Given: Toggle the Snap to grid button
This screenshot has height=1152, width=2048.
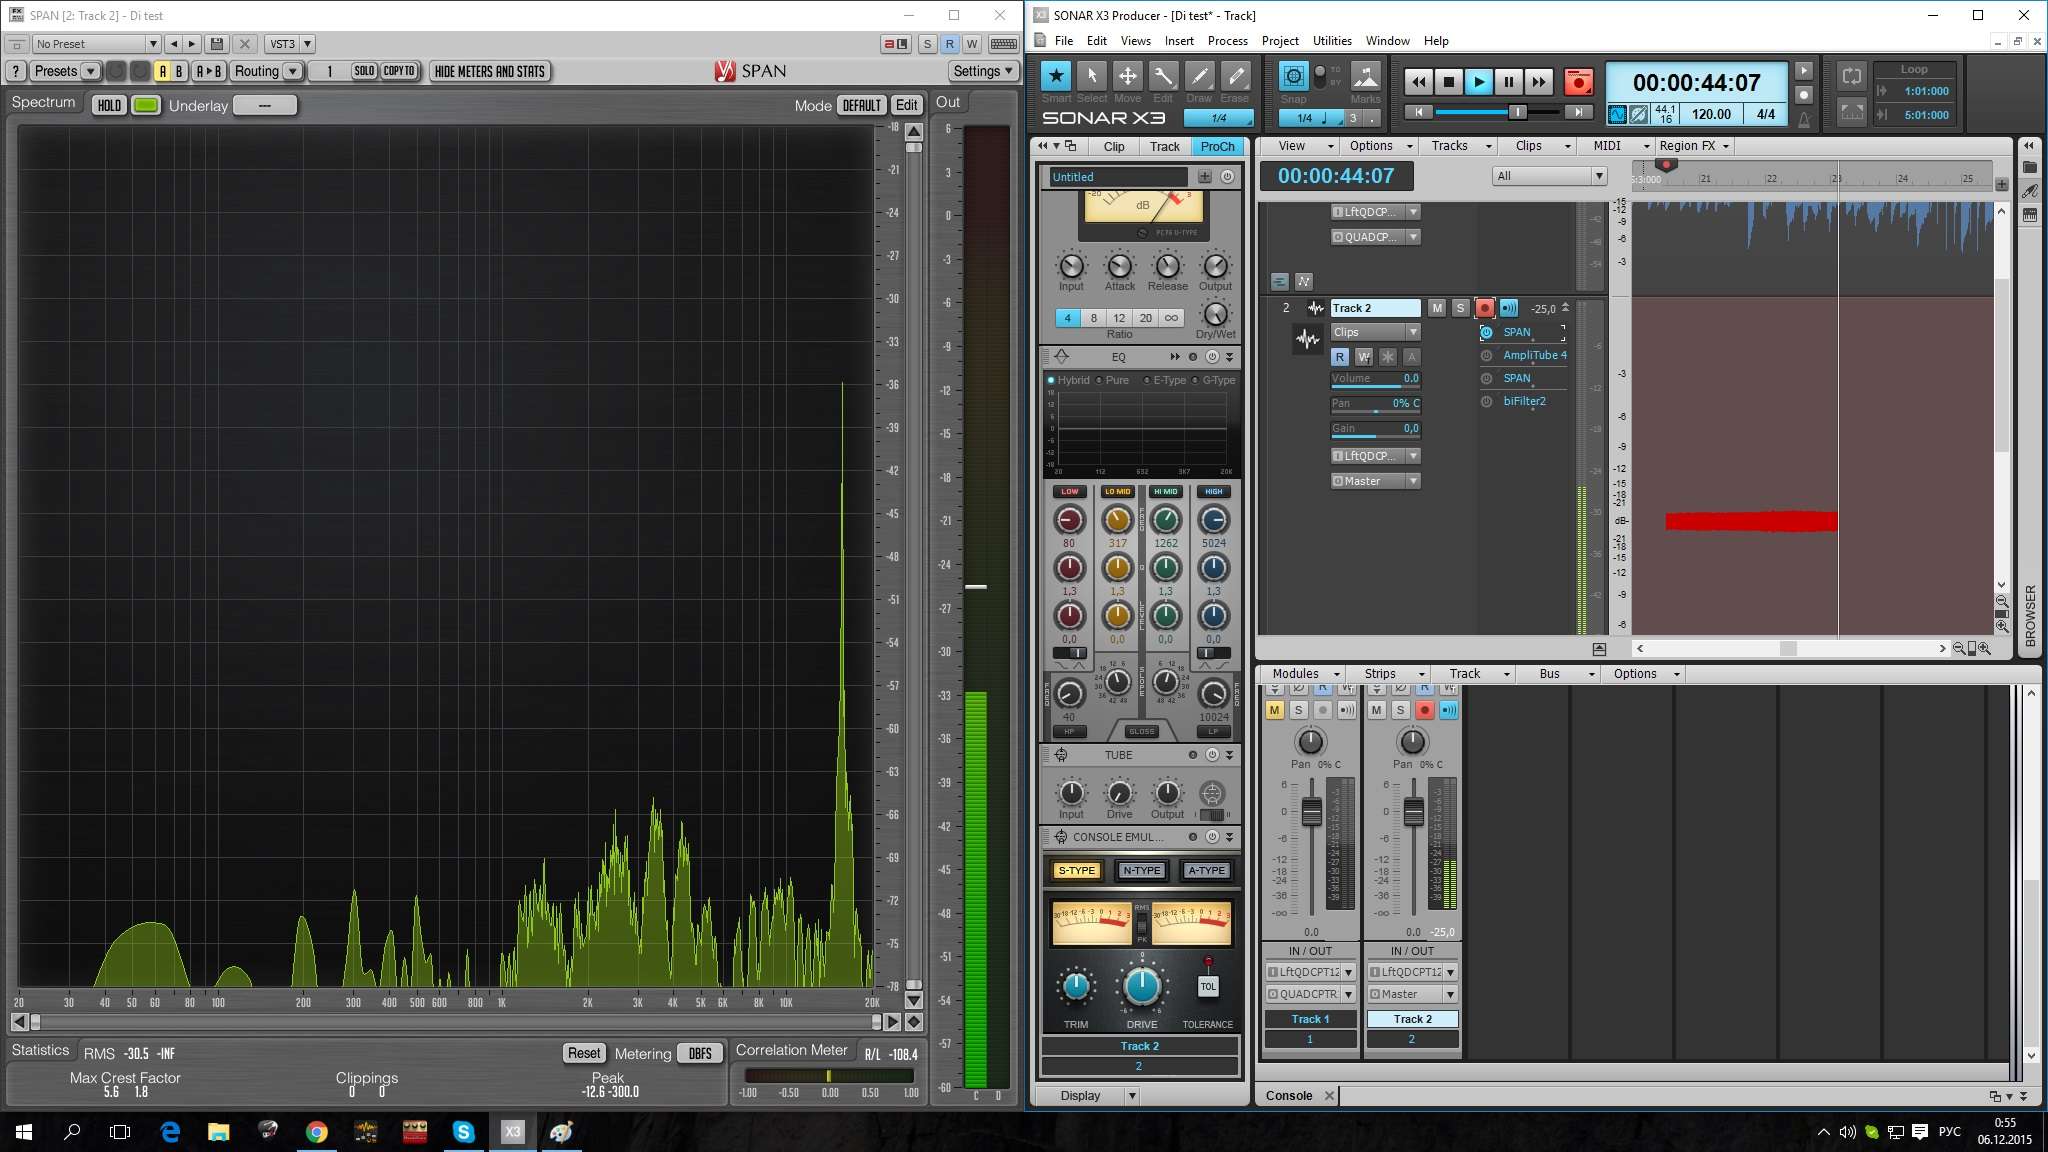Looking at the screenshot, I should pos(1293,77).
